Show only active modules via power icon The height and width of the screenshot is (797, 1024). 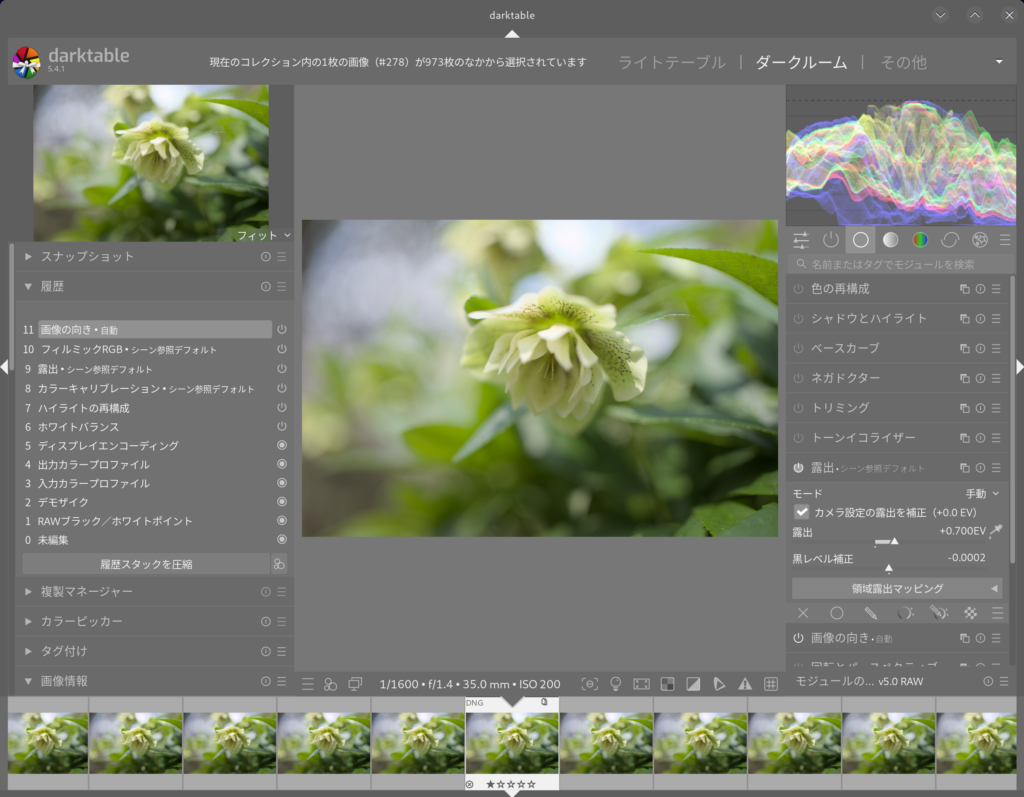830,240
